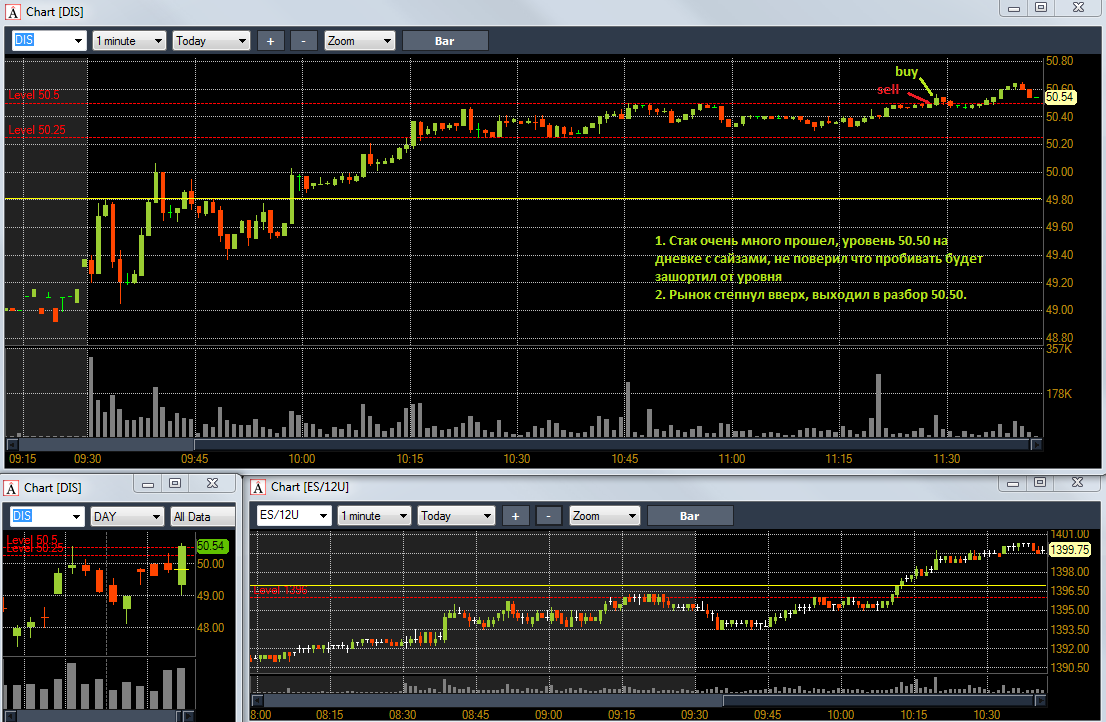Click the green Russian note text on chart
Viewport: 1106px width, 722px height.
(818, 268)
